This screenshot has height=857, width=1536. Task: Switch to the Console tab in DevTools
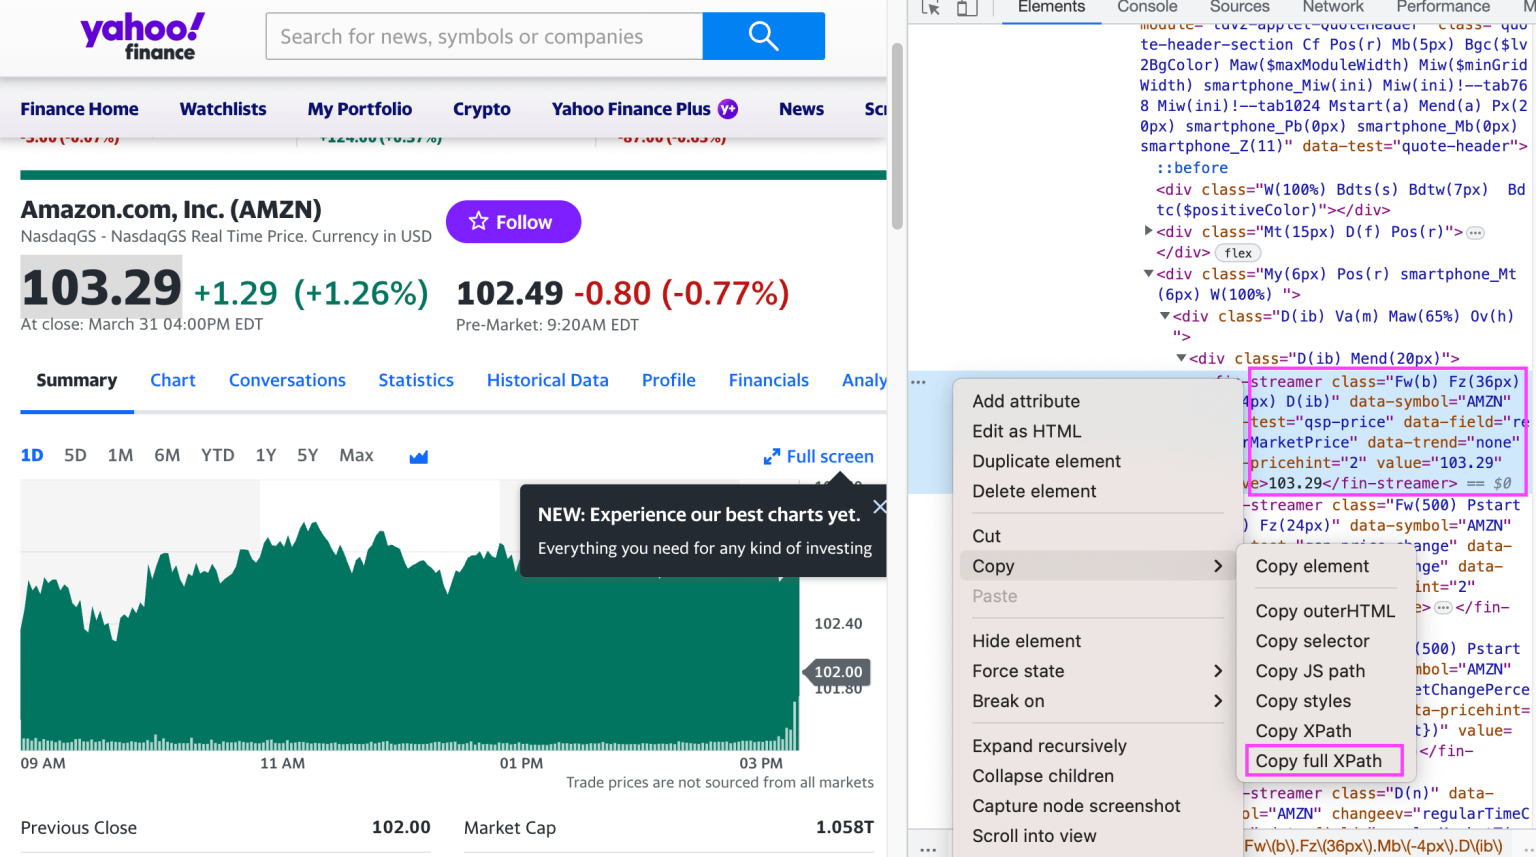tap(1146, 8)
